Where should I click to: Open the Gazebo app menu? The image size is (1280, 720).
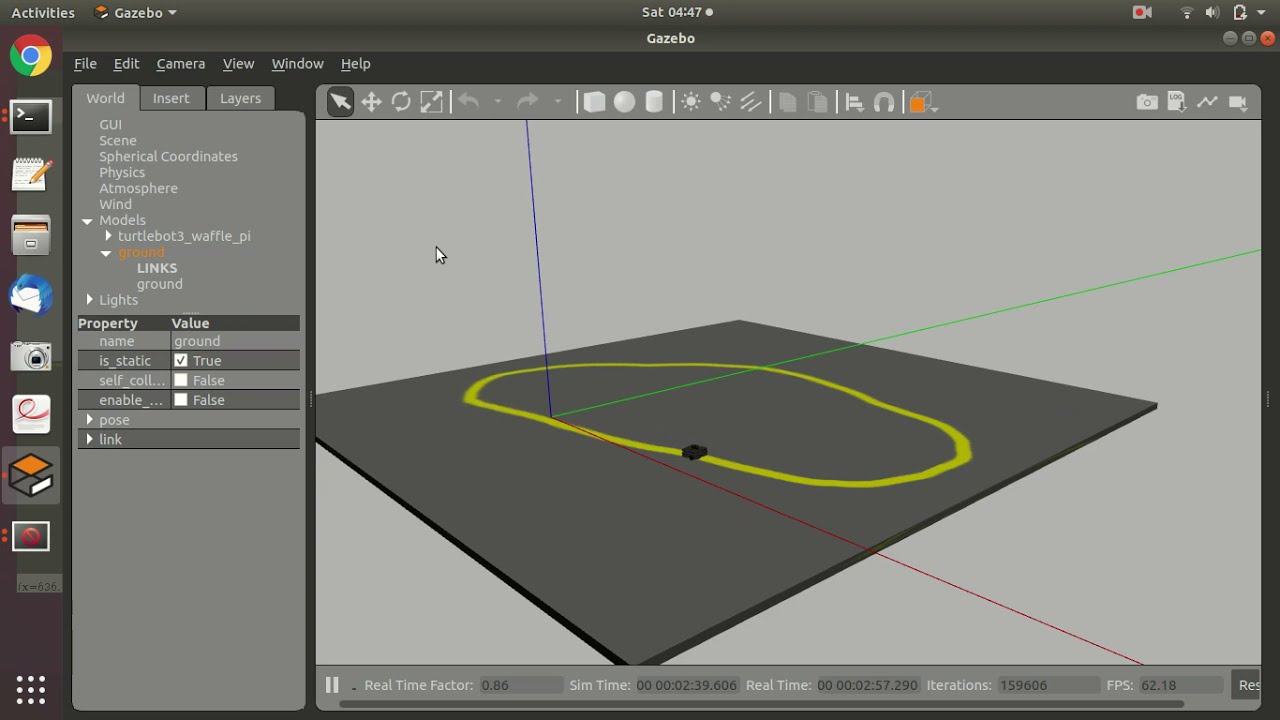[135, 12]
